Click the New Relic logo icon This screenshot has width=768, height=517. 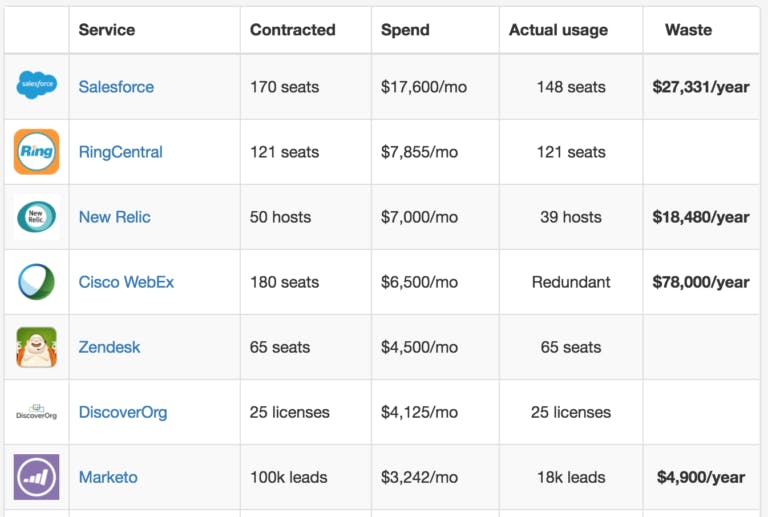37,217
